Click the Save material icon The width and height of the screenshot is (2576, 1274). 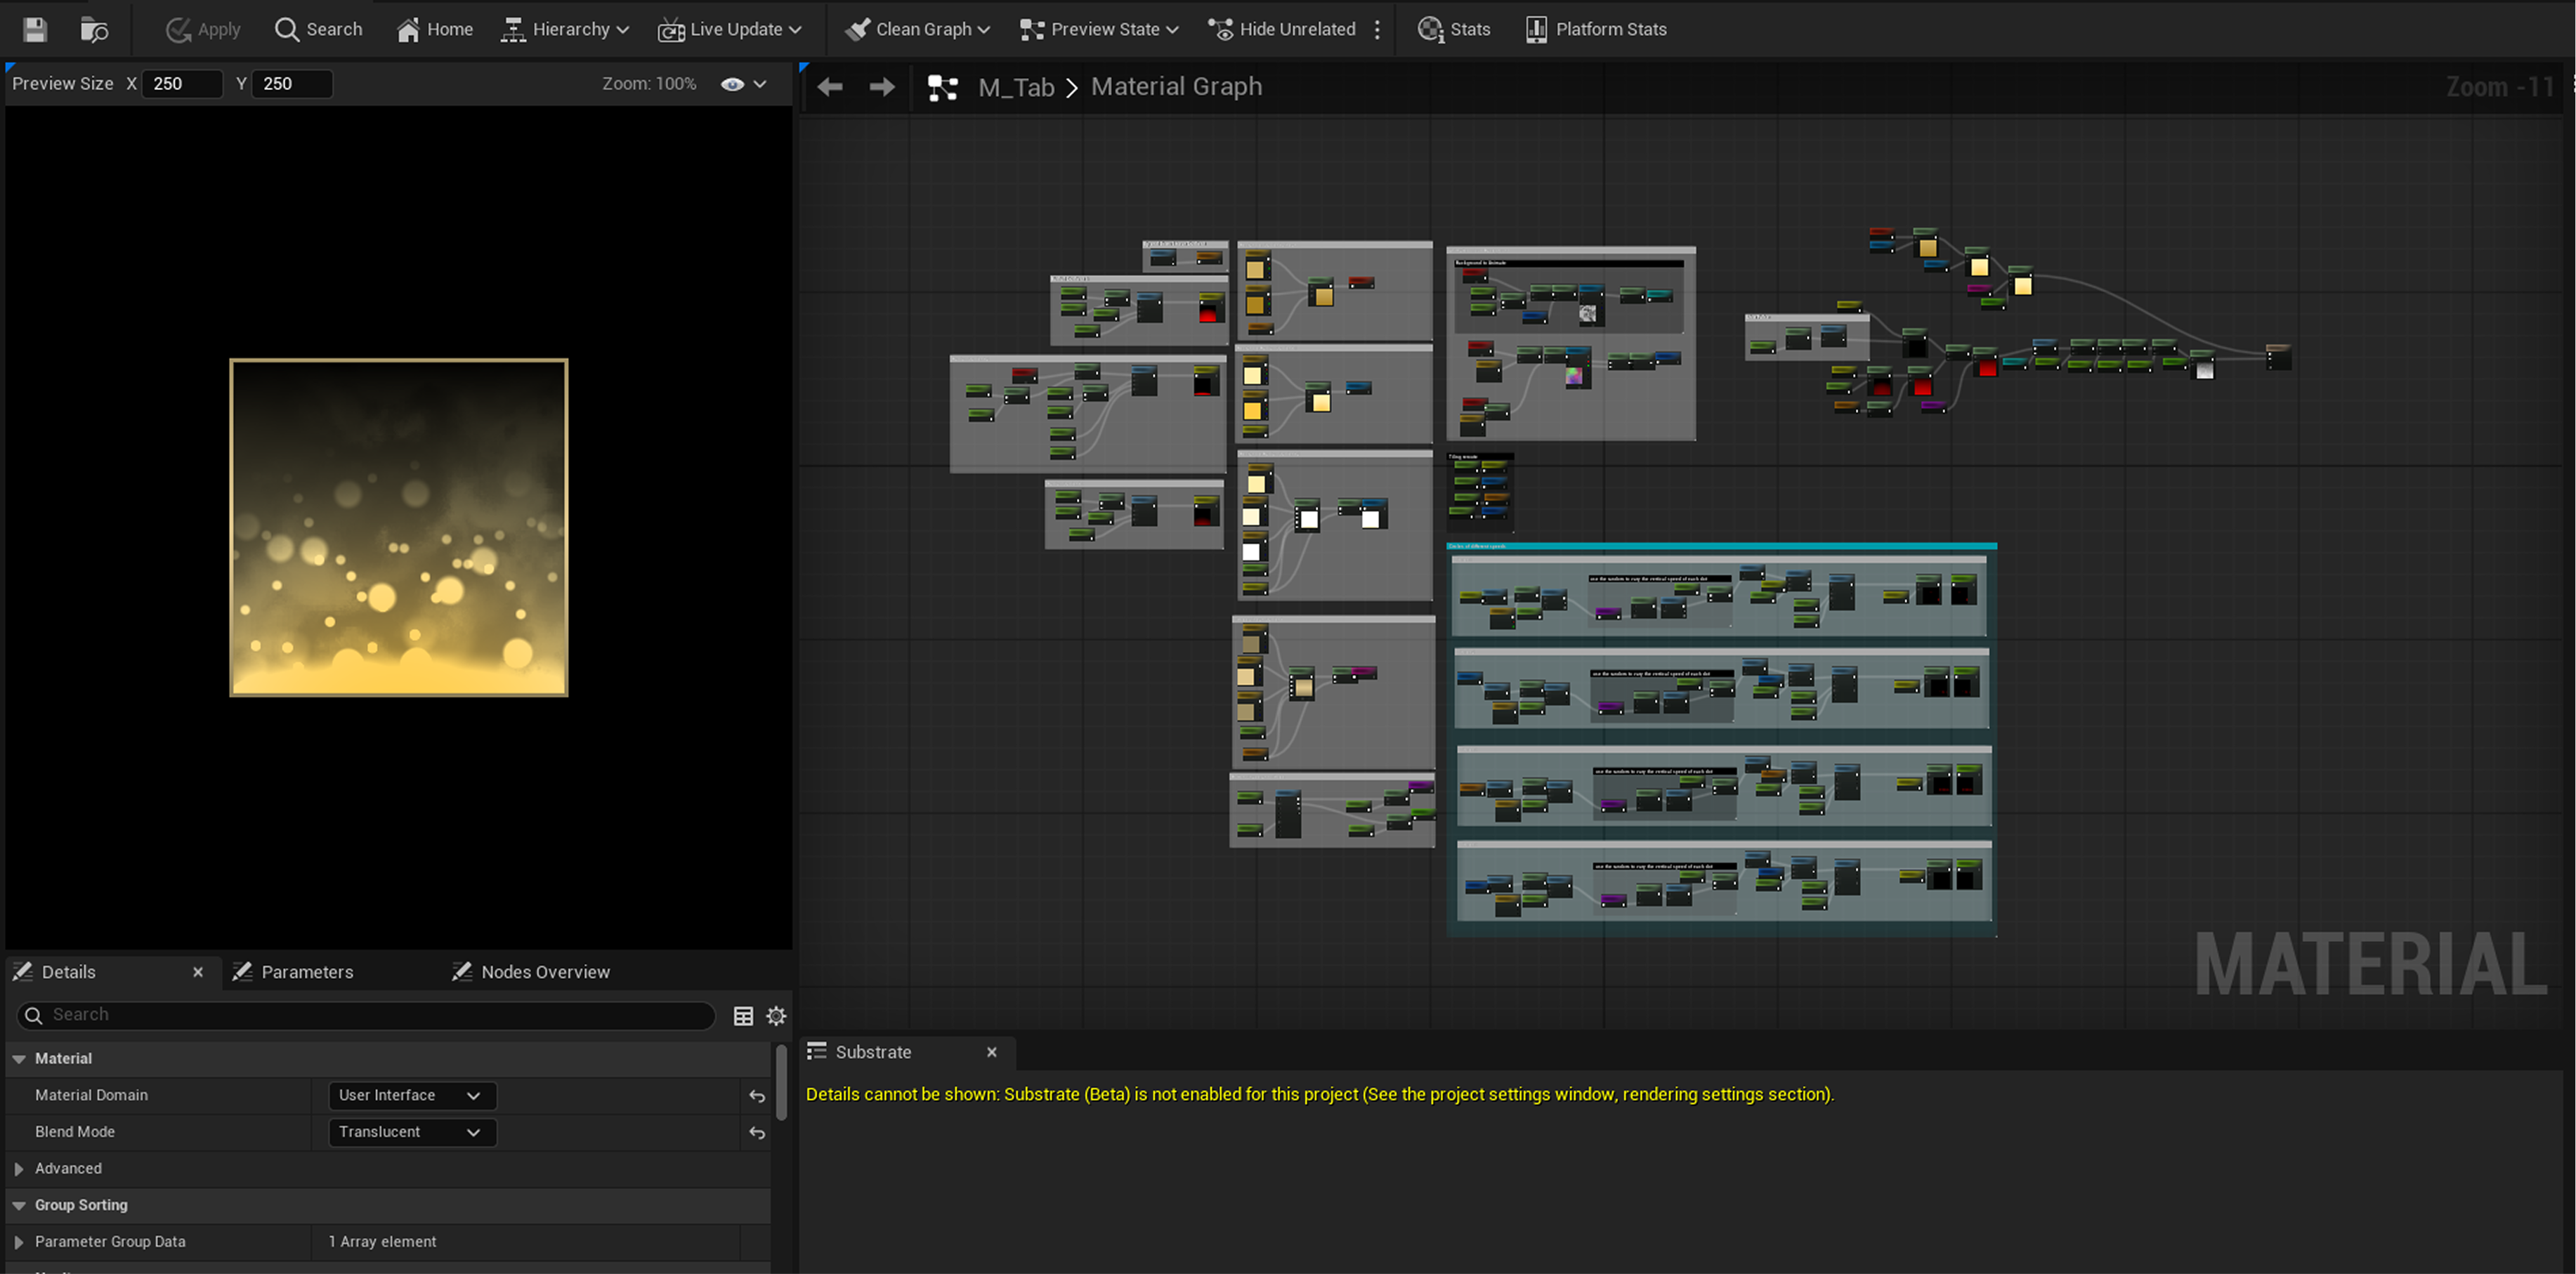35,29
